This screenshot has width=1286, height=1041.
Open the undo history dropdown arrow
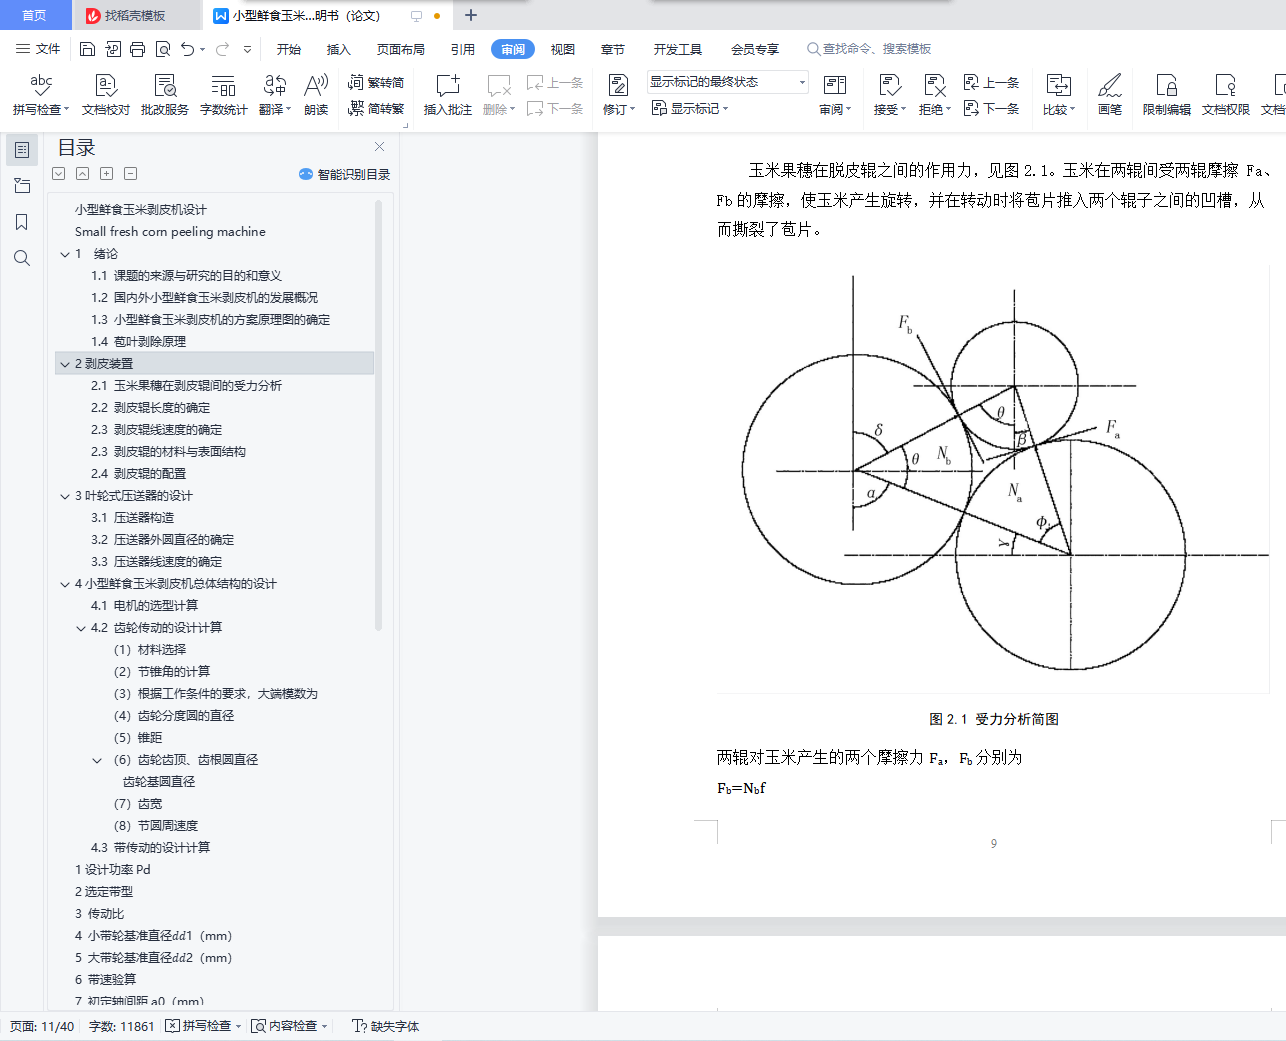(x=202, y=49)
